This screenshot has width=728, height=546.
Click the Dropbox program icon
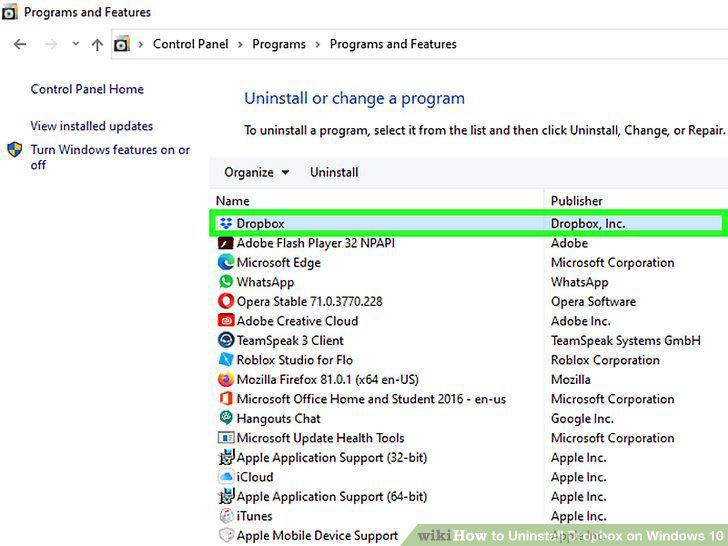pyautogui.click(x=226, y=223)
